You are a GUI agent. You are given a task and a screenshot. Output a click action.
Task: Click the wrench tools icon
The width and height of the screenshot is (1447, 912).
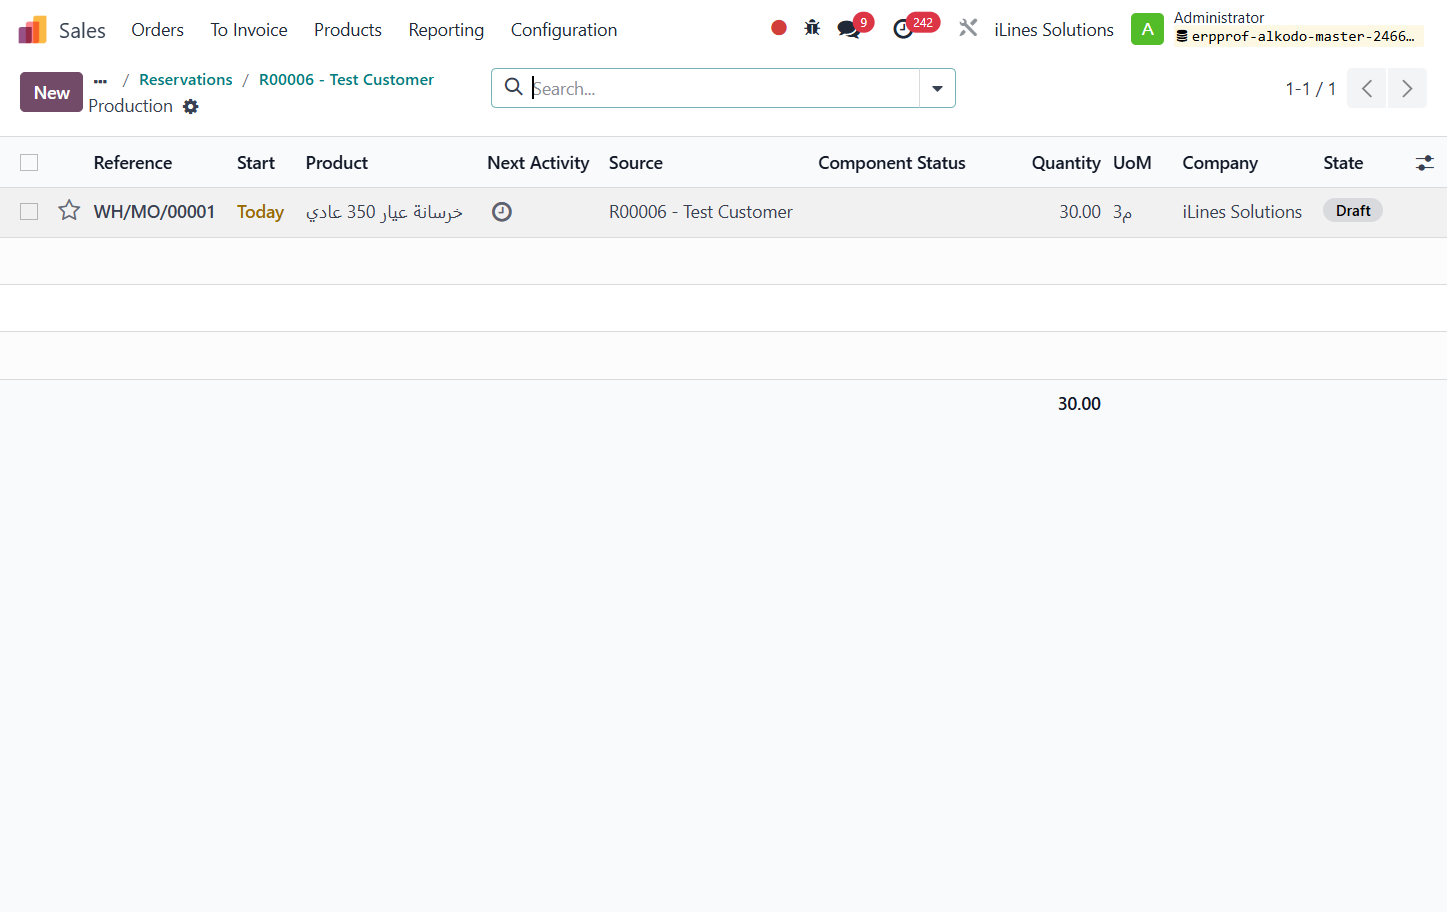pos(968,28)
